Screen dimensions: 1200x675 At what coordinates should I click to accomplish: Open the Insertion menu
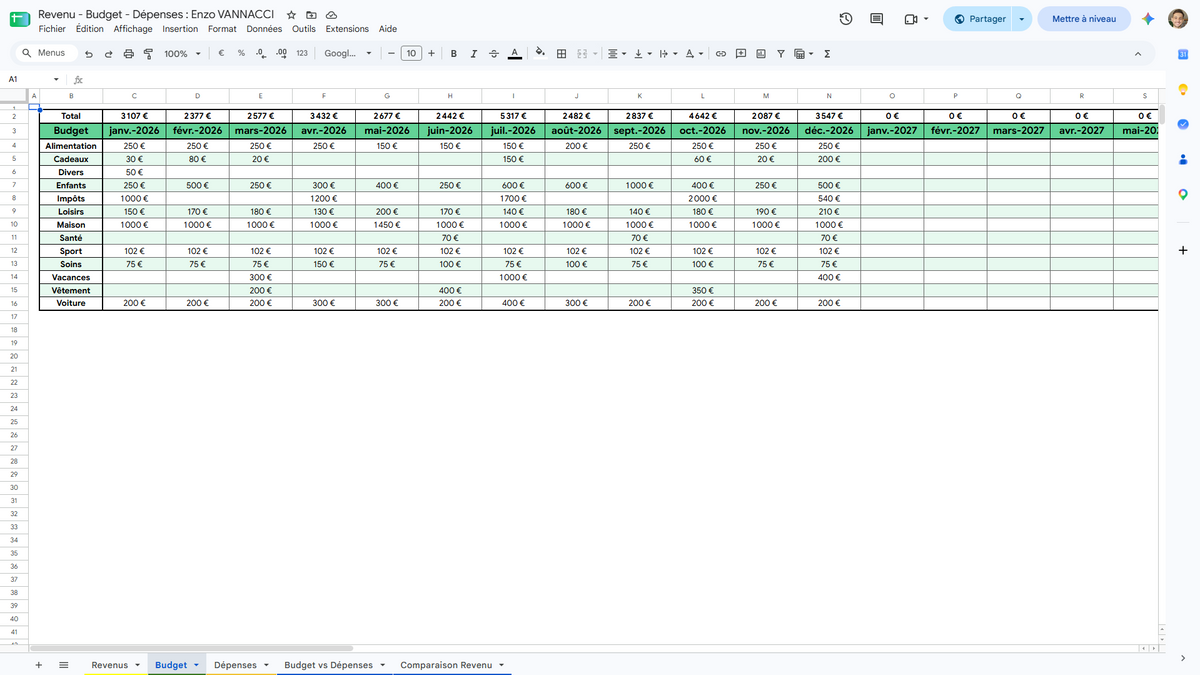(x=180, y=29)
